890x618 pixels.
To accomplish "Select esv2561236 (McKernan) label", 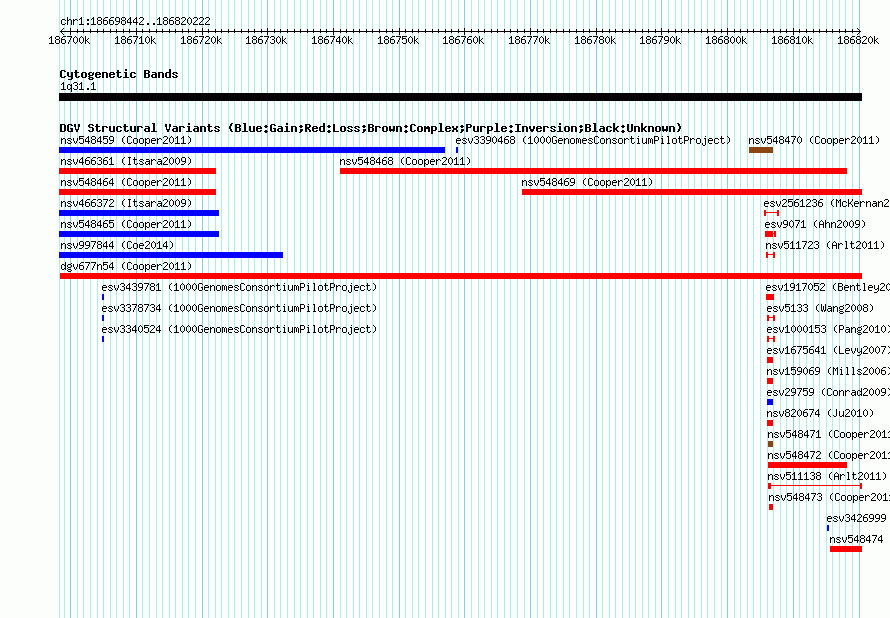I will coord(826,203).
